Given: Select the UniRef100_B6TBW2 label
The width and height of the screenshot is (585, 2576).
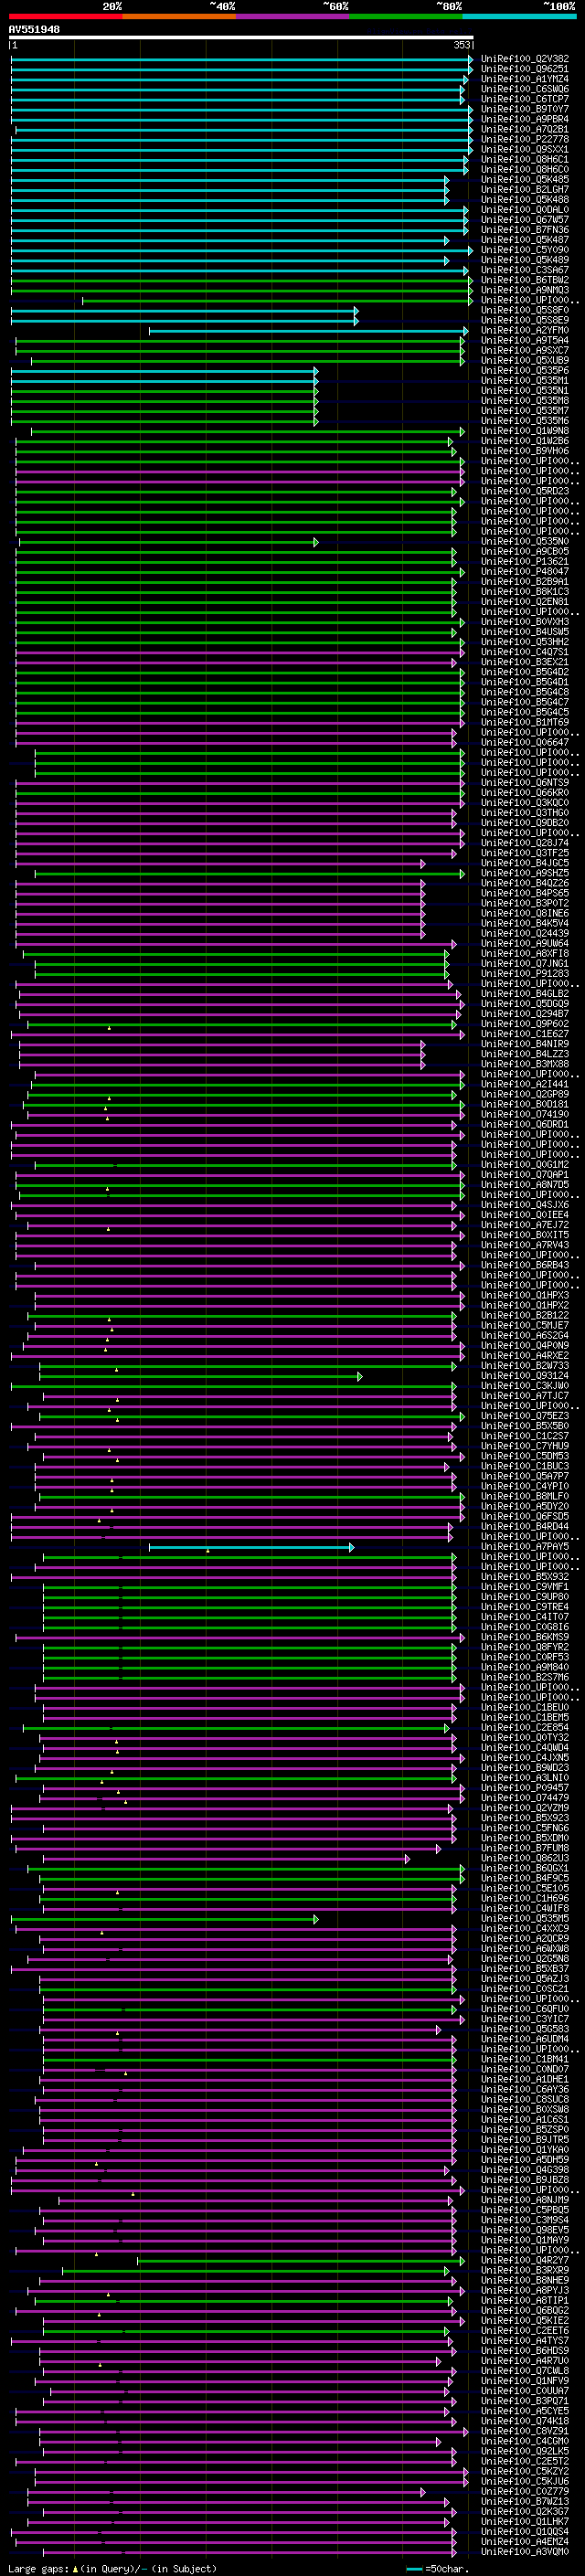Looking at the screenshot, I should [525, 280].
